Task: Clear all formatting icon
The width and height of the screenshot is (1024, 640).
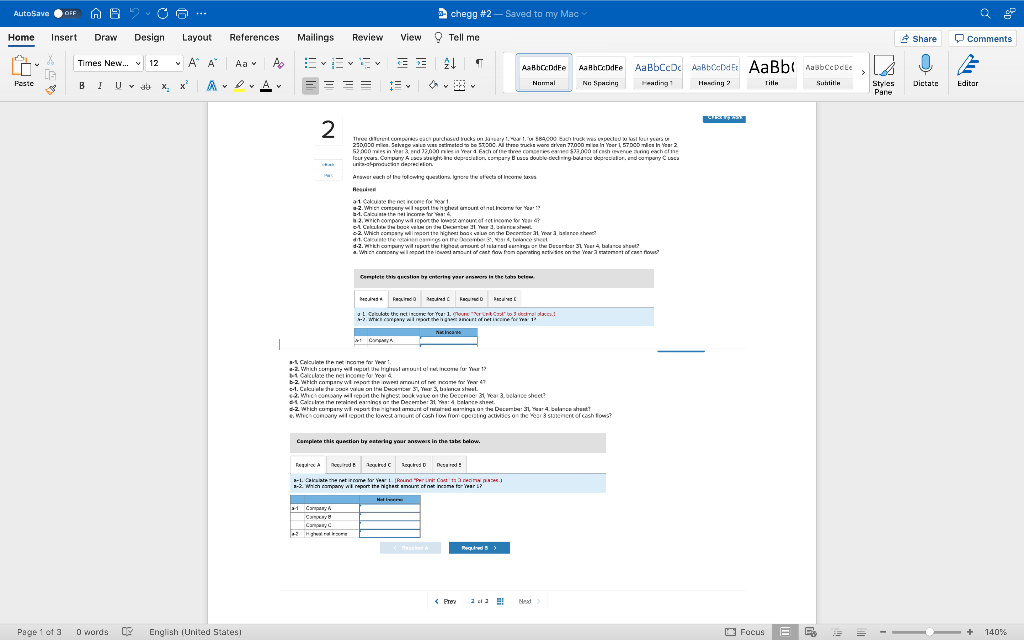Action: point(278,63)
